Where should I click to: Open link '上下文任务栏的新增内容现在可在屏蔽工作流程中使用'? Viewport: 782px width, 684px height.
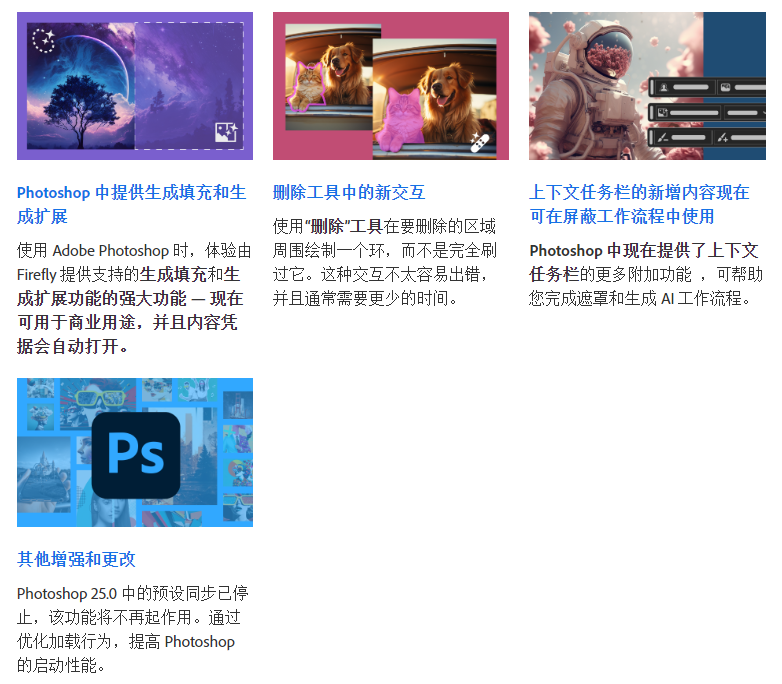pos(639,204)
